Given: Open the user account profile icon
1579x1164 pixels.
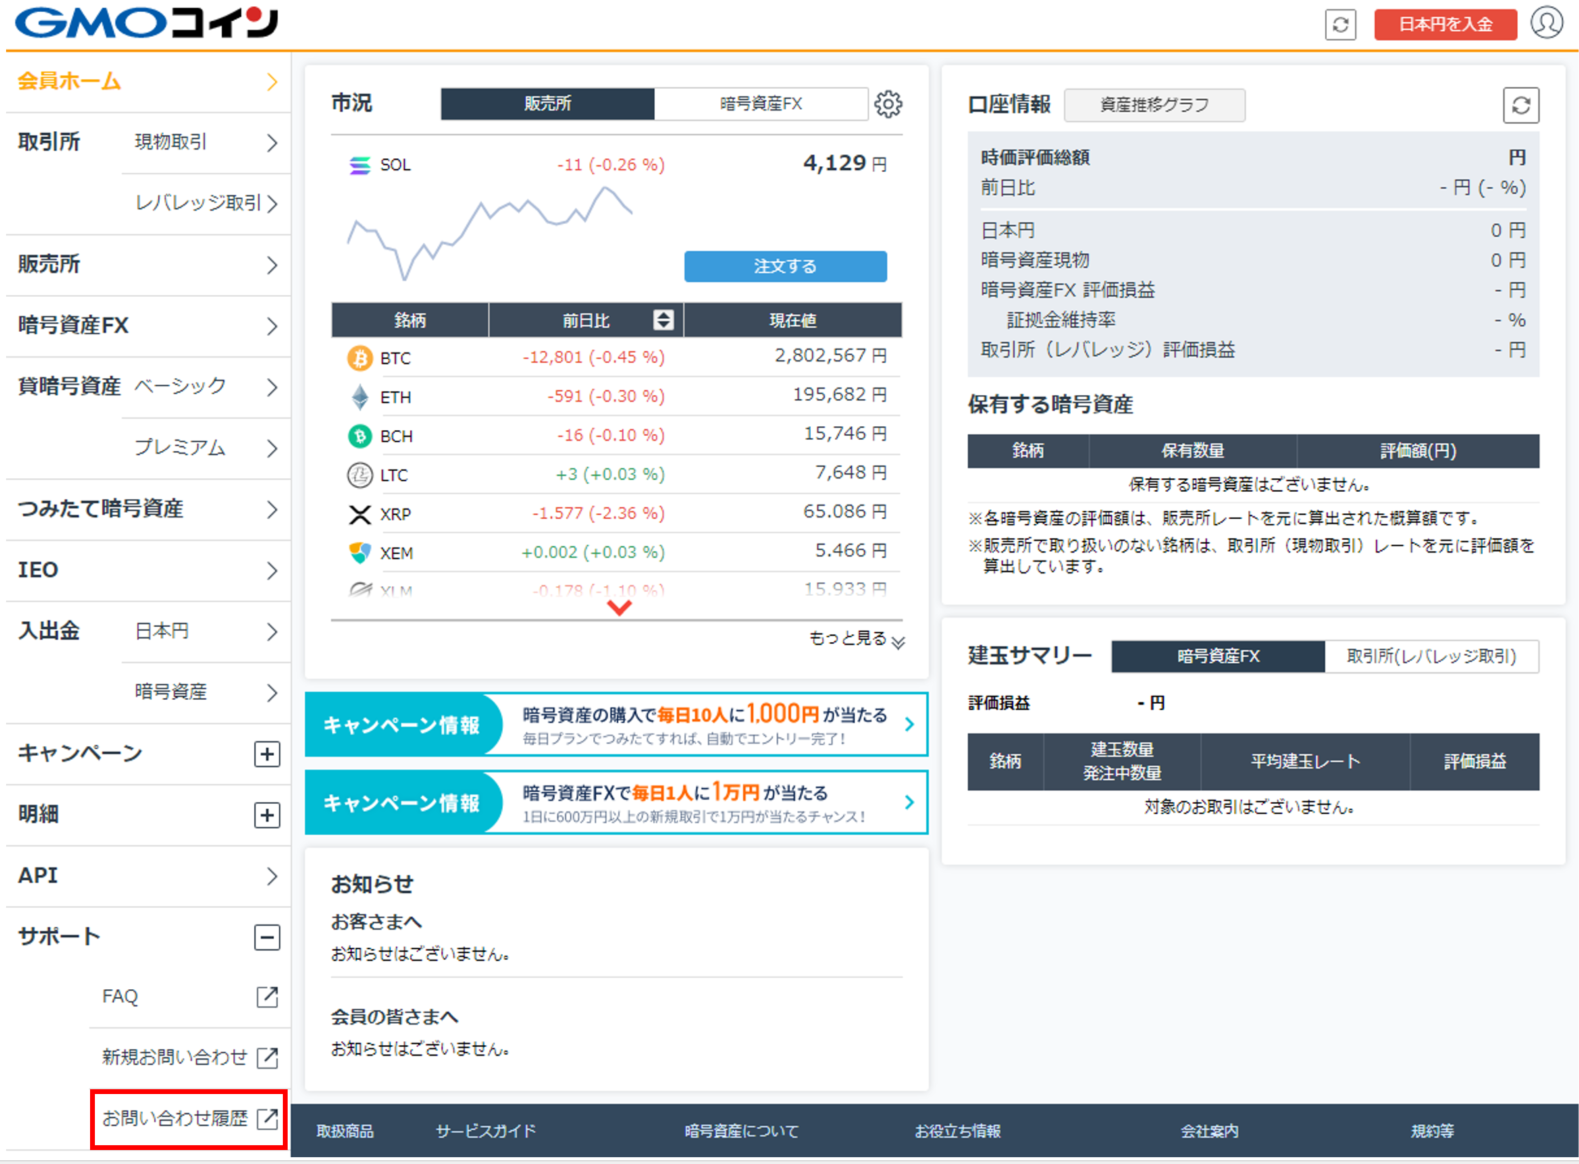Looking at the screenshot, I should [x=1546, y=23].
